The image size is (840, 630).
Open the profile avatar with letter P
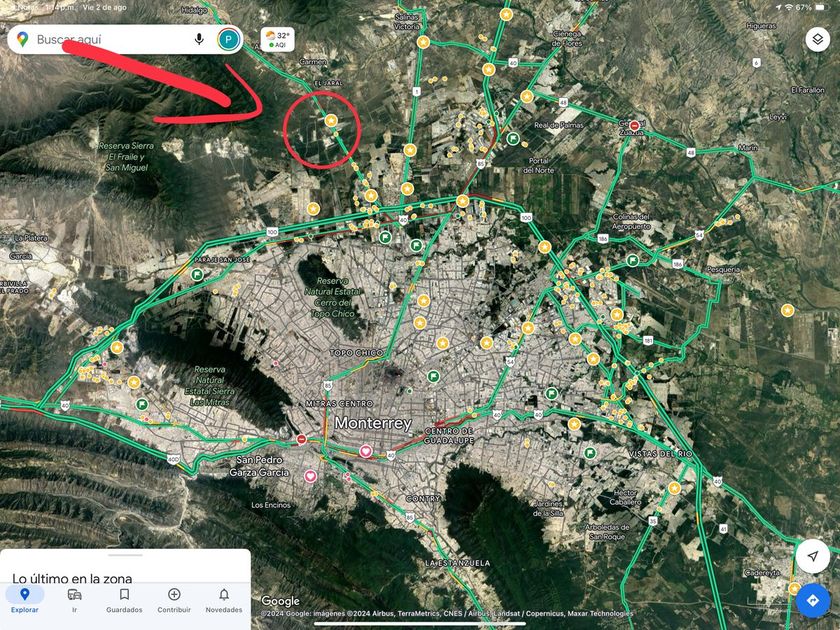[x=229, y=40]
